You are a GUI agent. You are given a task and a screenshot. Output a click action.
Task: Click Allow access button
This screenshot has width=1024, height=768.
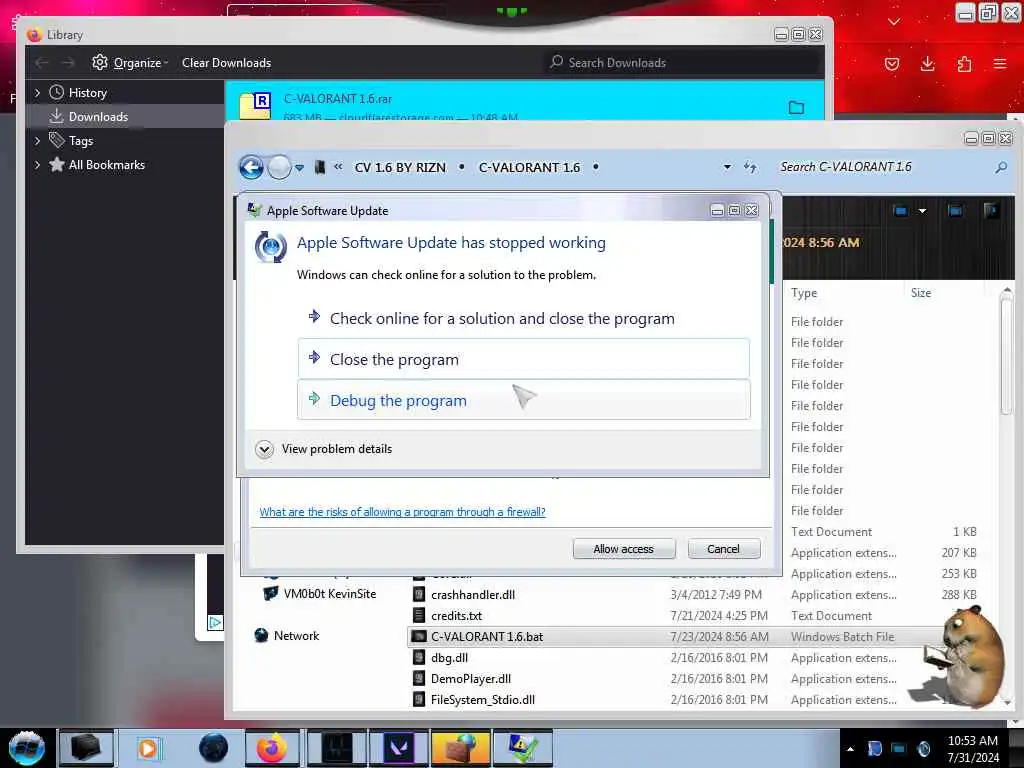[x=624, y=549]
